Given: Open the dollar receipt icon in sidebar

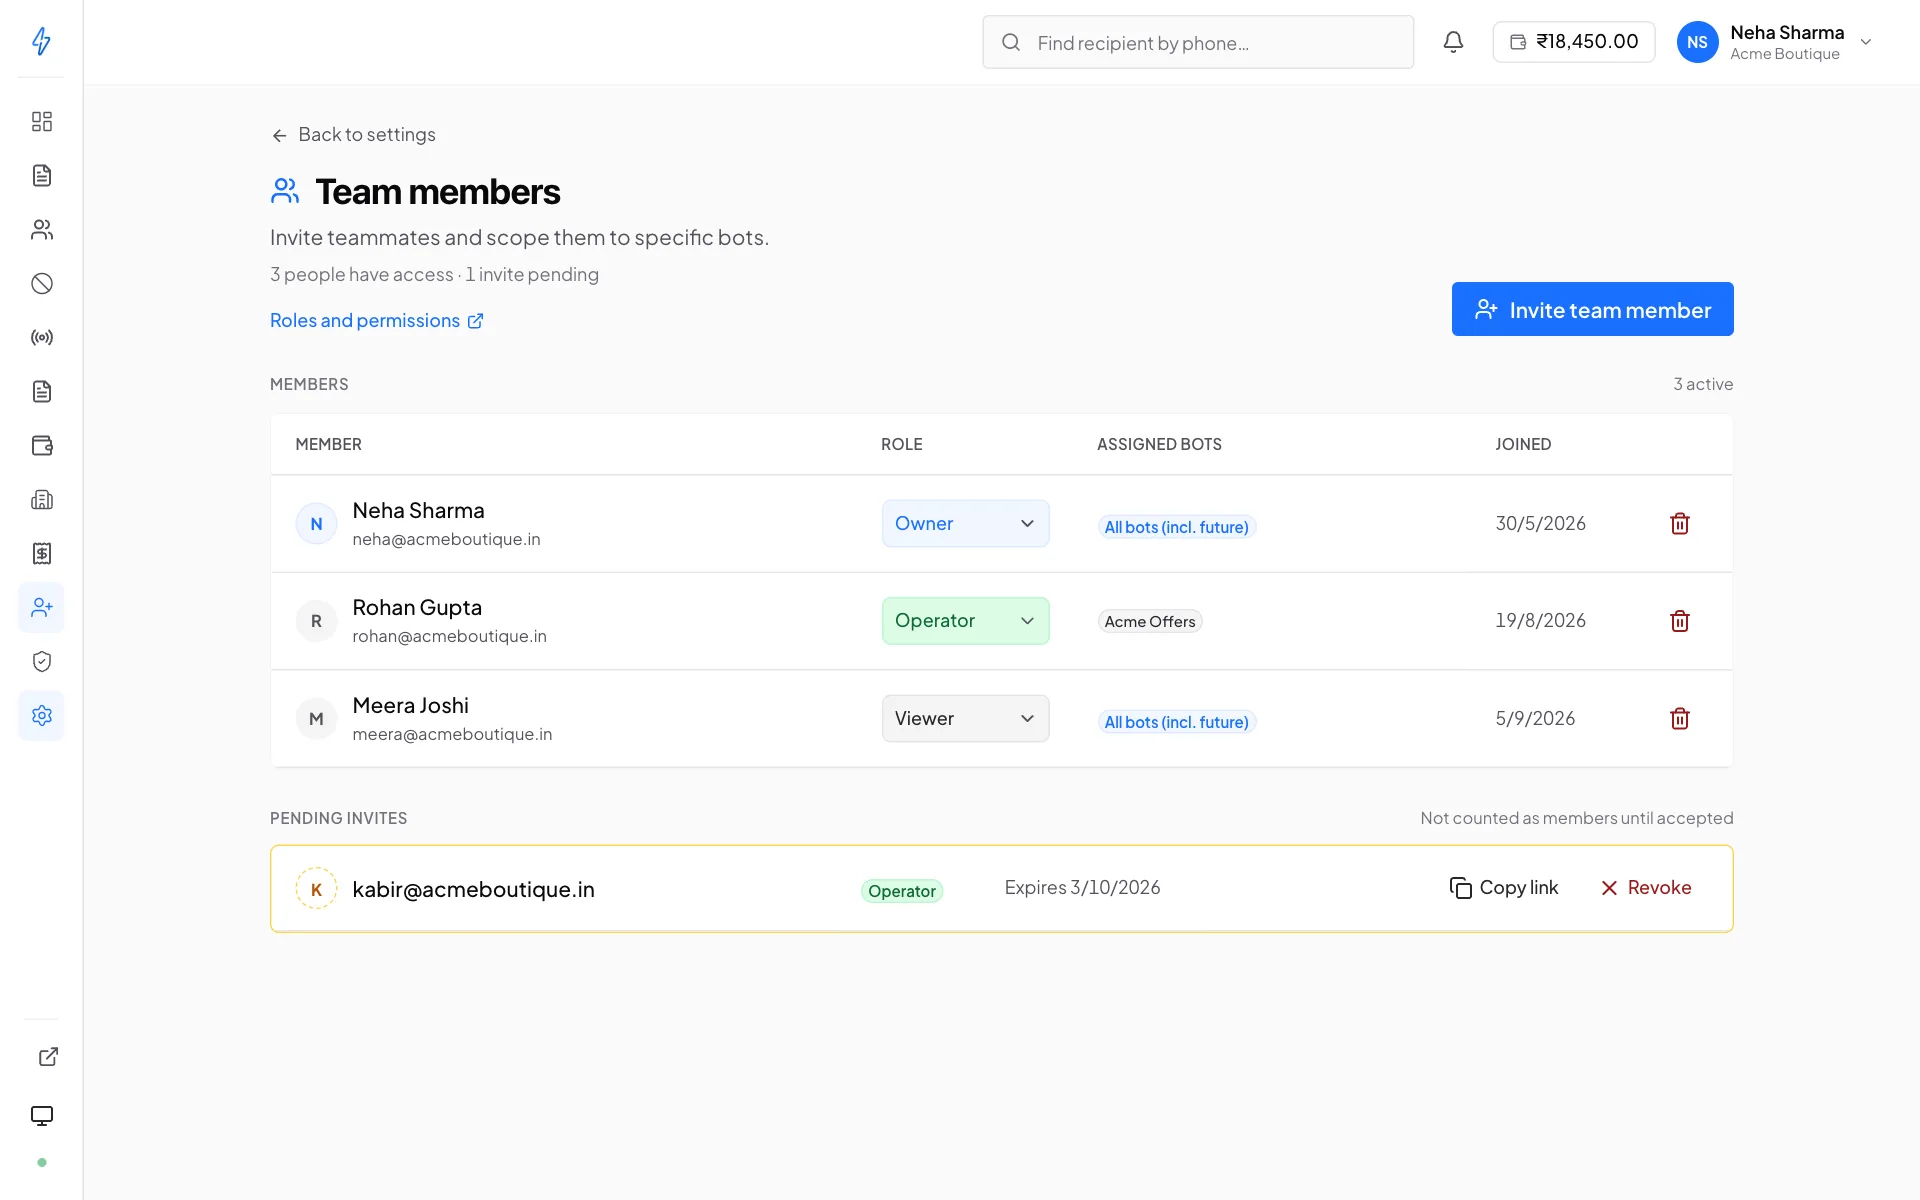Looking at the screenshot, I should 41,554.
